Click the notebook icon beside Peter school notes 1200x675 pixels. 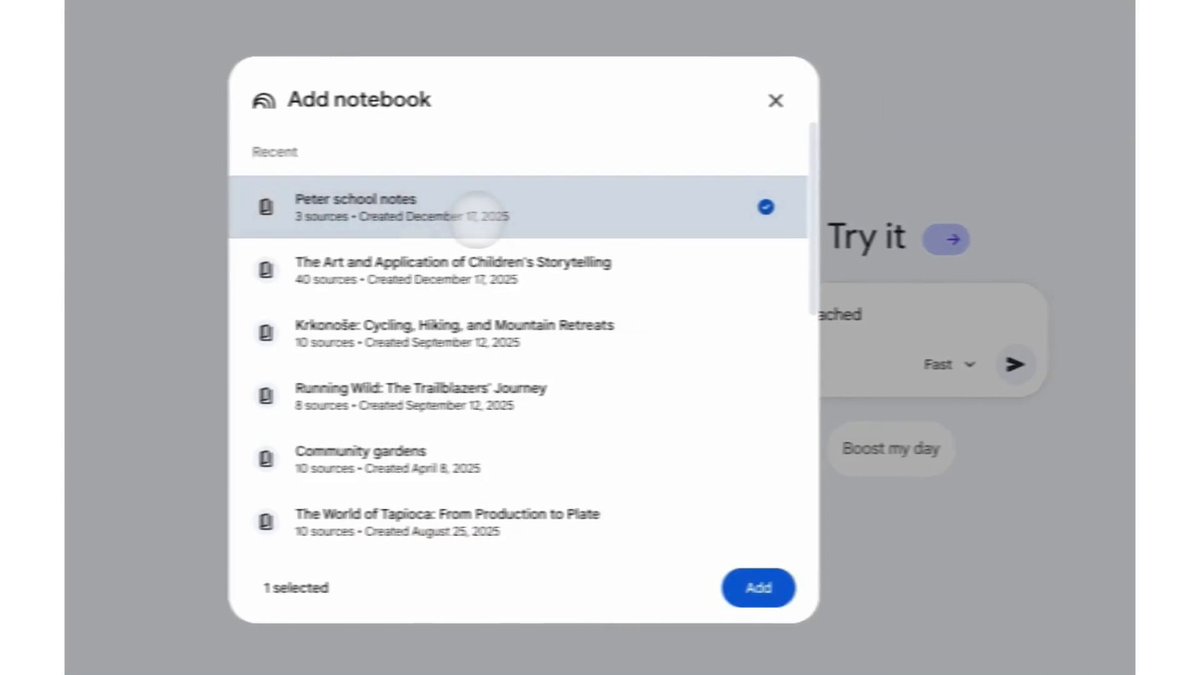tap(266, 206)
